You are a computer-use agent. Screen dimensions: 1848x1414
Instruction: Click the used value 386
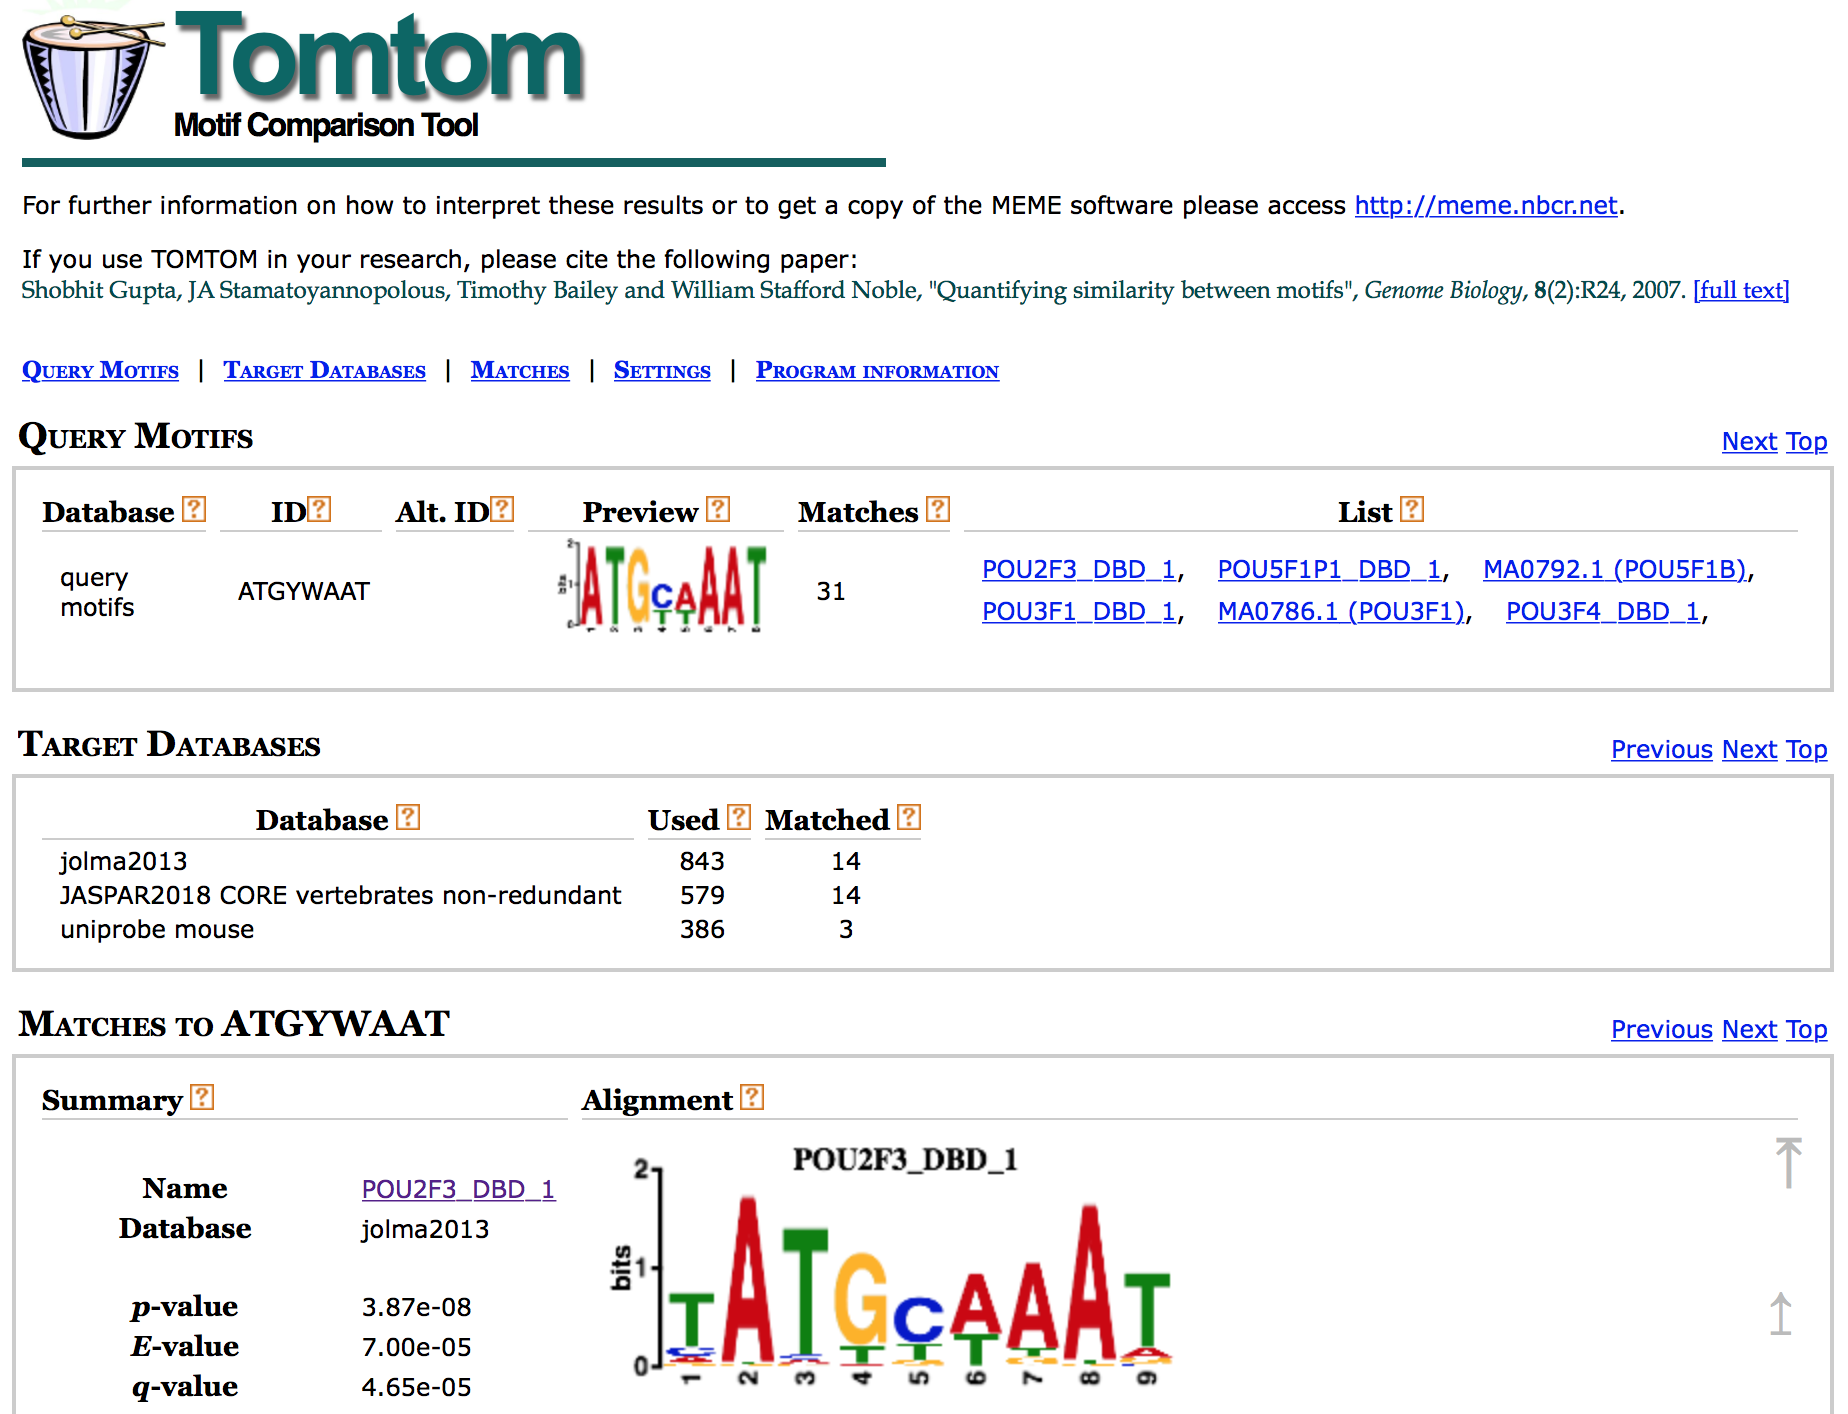pyautogui.click(x=702, y=929)
